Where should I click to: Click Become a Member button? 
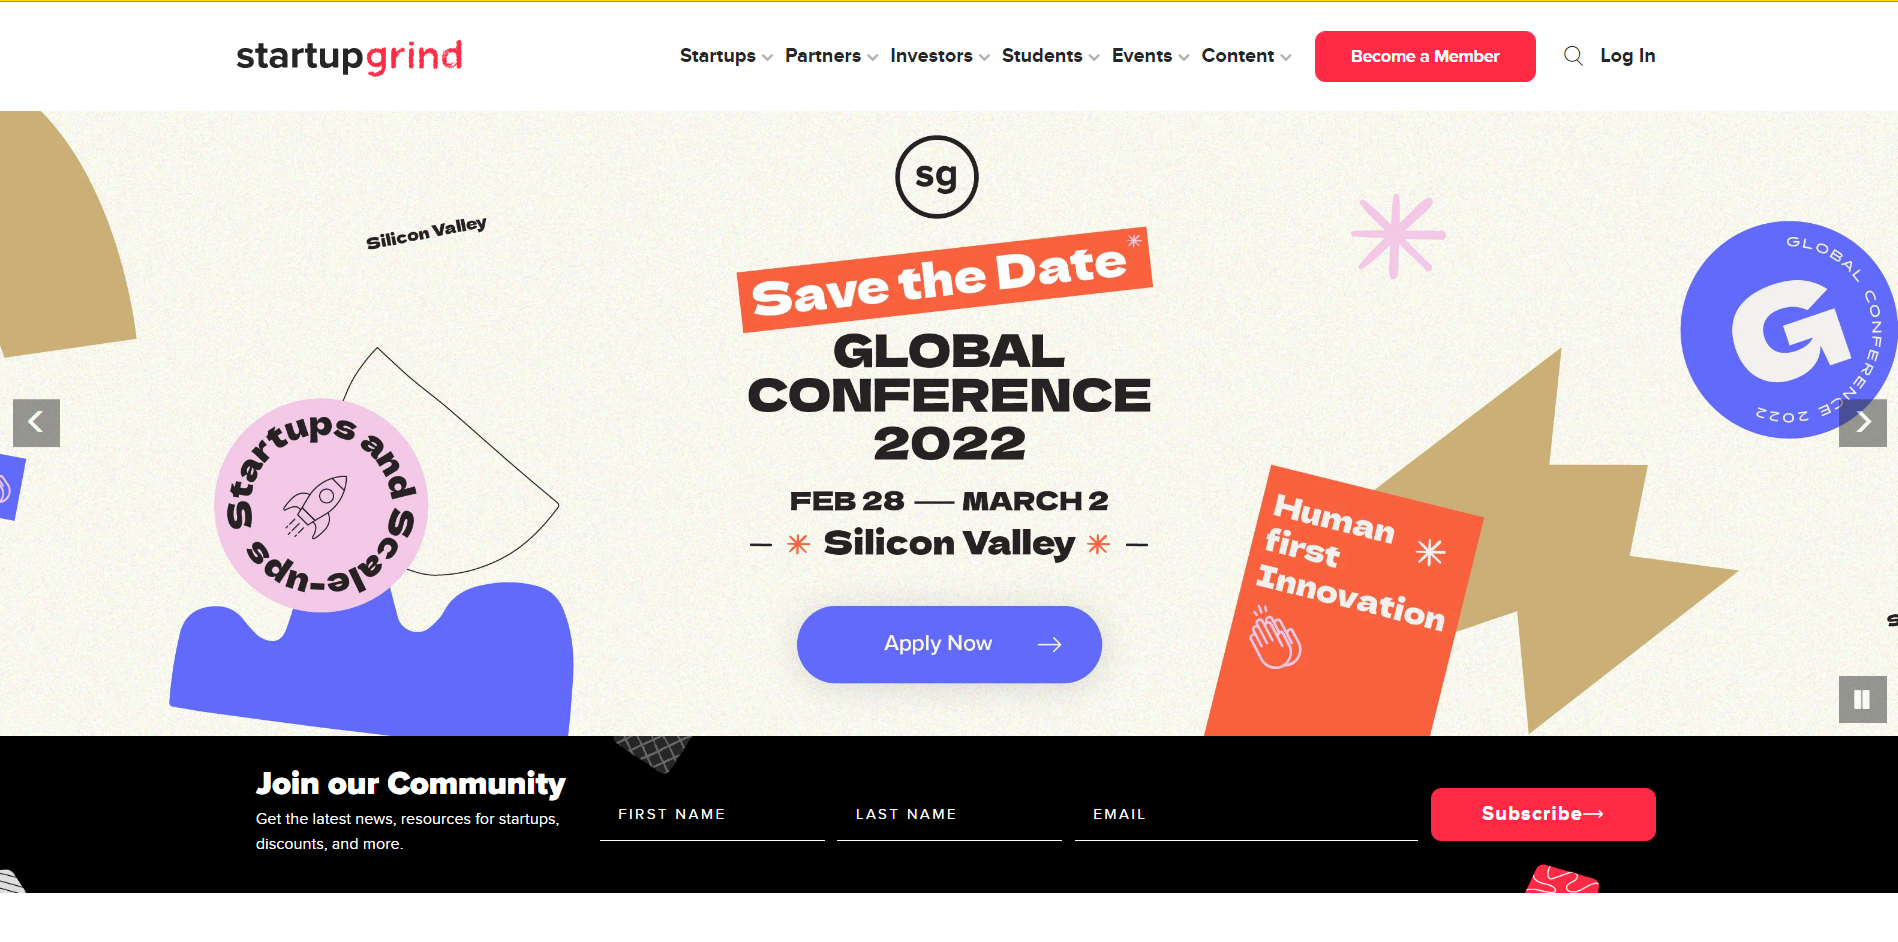pos(1425,56)
